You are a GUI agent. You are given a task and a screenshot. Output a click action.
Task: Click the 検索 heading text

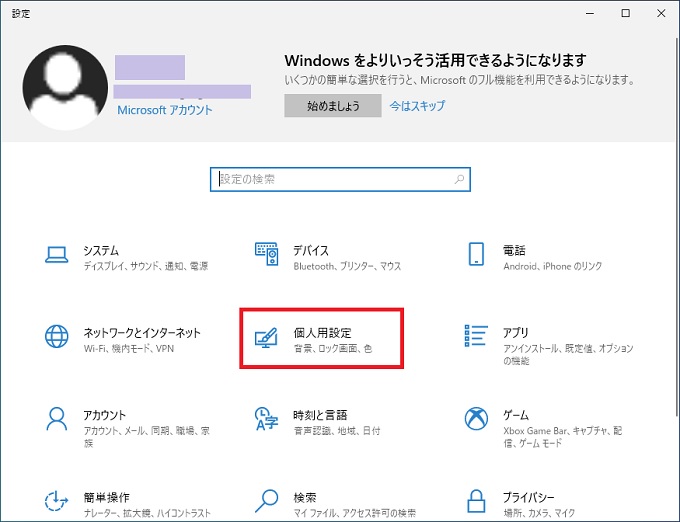pos(305,498)
